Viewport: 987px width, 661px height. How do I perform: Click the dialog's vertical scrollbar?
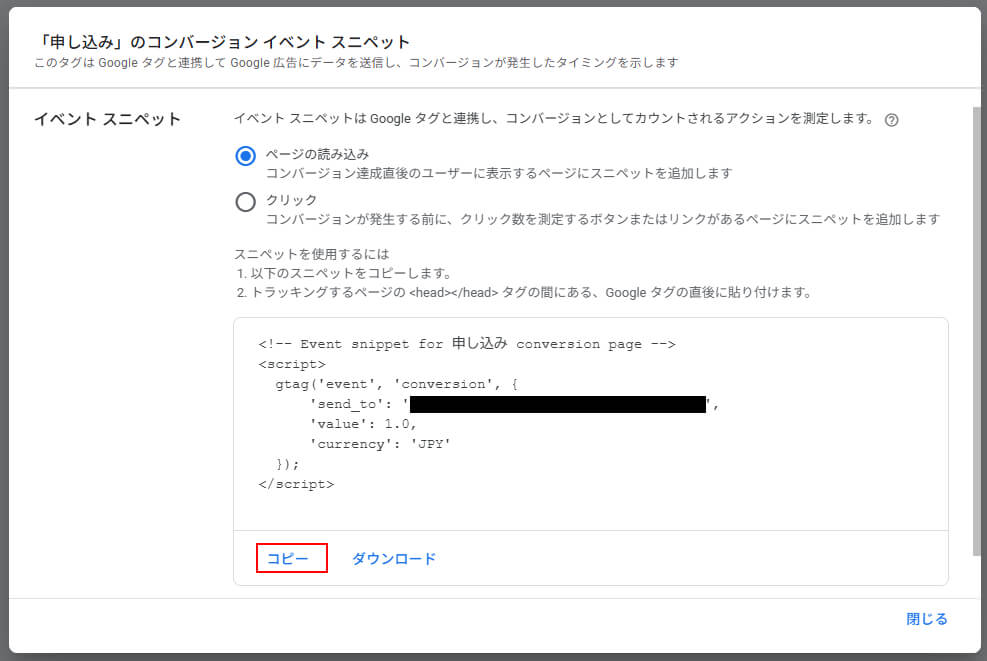click(x=977, y=330)
